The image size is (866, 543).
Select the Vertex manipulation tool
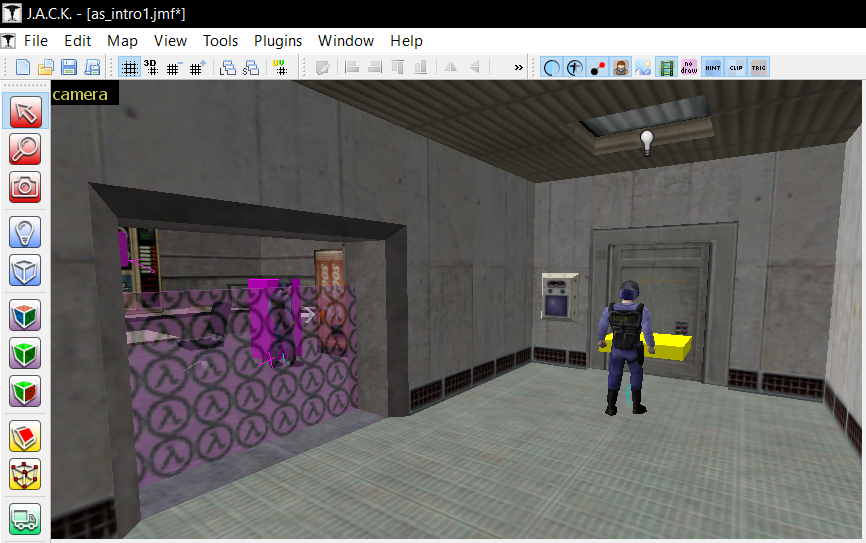[25, 475]
